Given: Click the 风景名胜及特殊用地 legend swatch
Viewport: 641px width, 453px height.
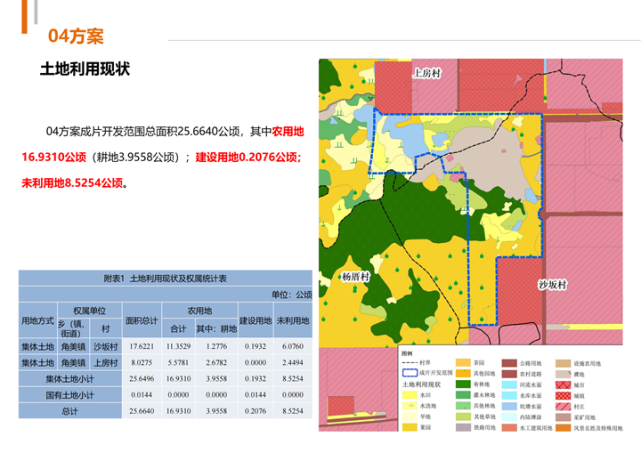Looking at the screenshot, I should (563, 428).
